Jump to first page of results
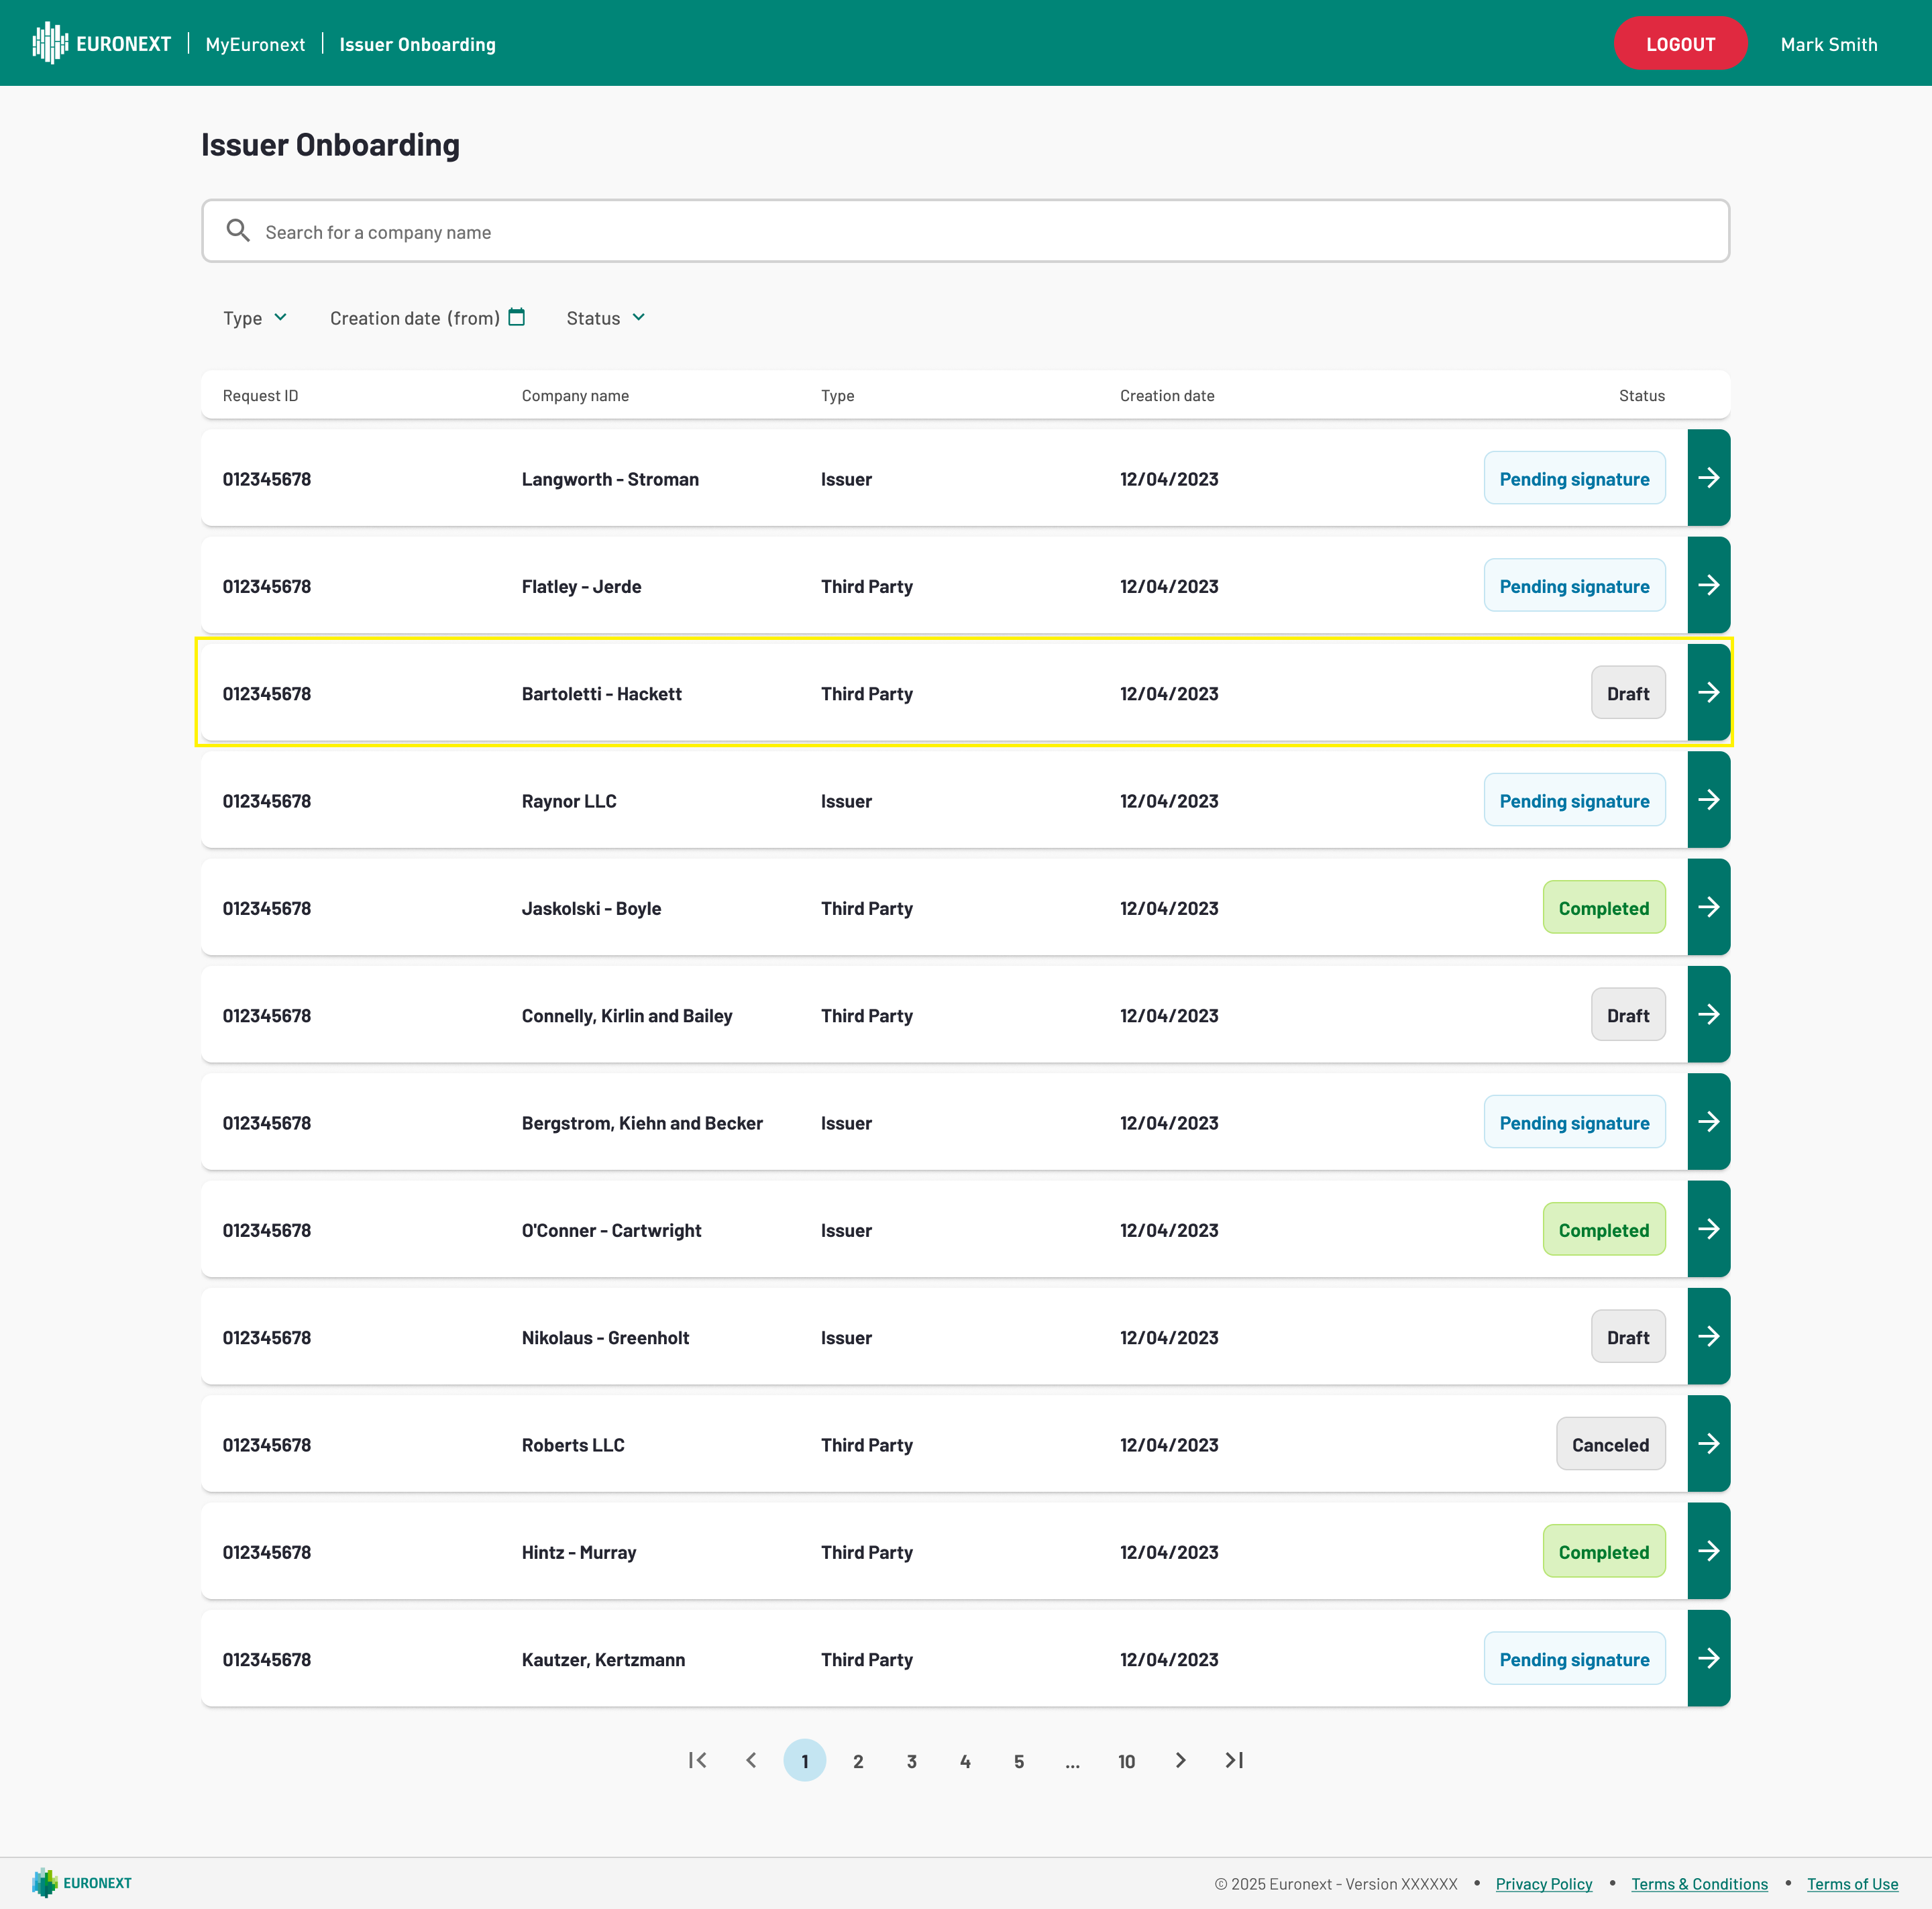 [x=698, y=1760]
